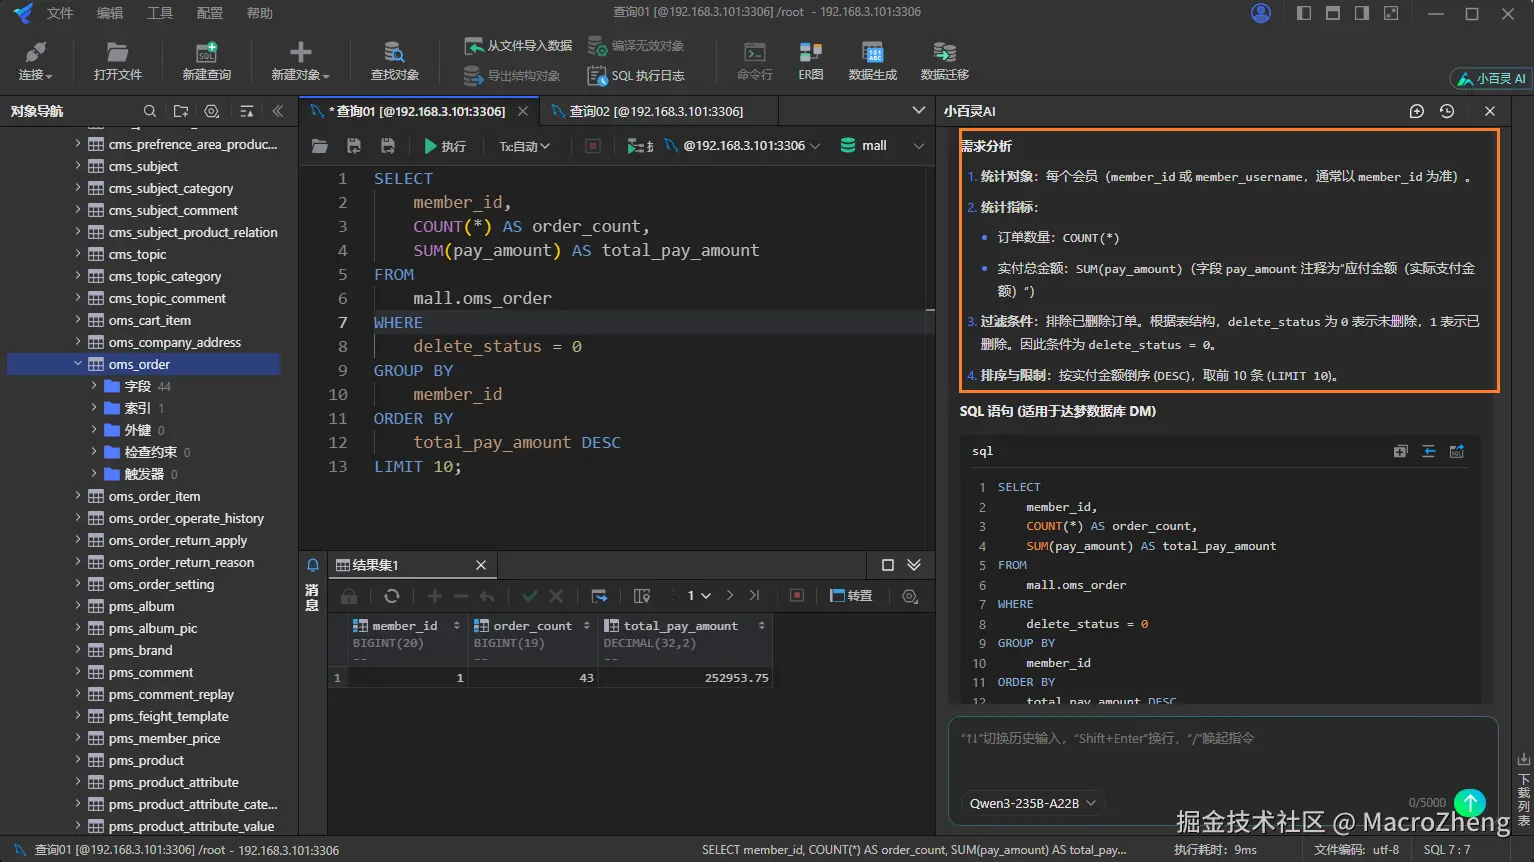Expand the editor tab list chevron
This screenshot has height=862, width=1534.
[x=918, y=110]
